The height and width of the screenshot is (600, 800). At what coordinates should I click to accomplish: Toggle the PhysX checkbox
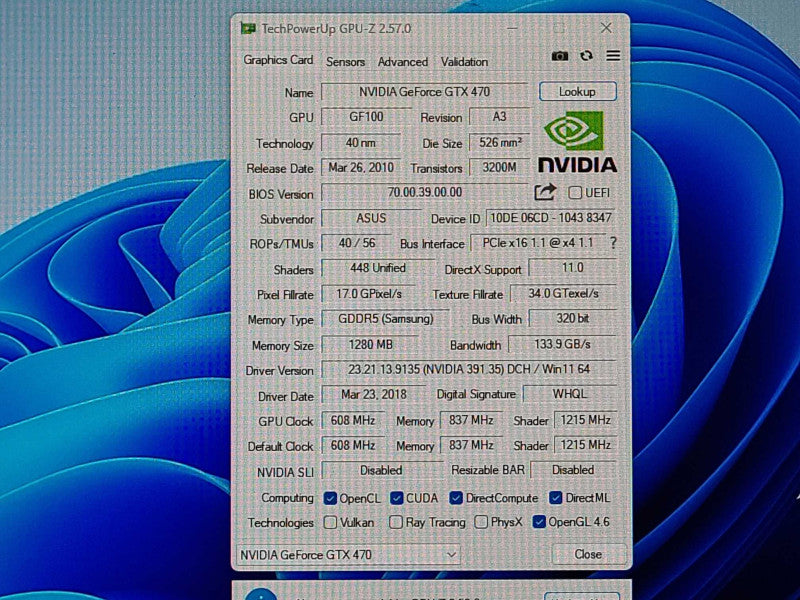click(481, 522)
